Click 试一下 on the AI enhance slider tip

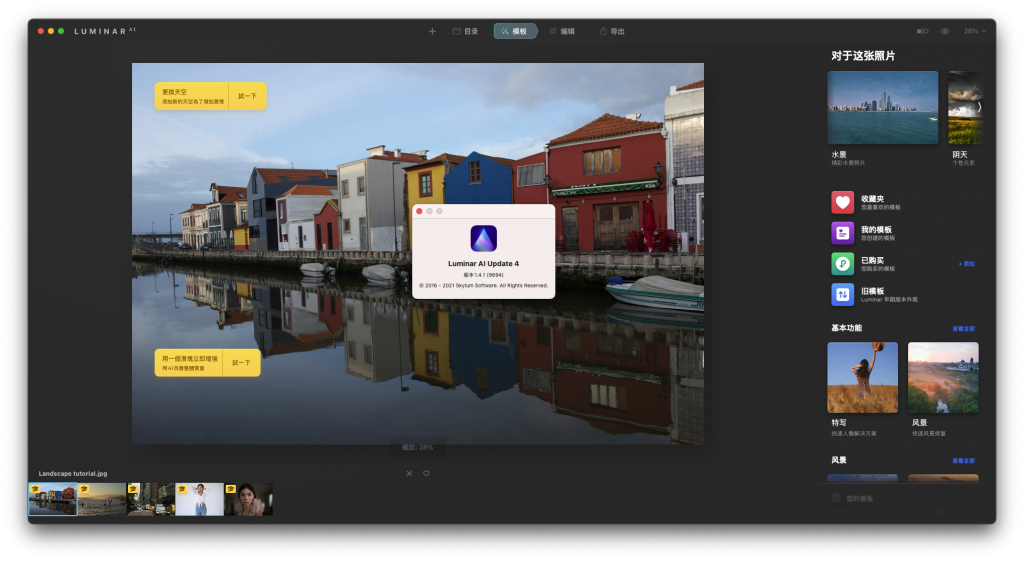[x=242, y=362]
